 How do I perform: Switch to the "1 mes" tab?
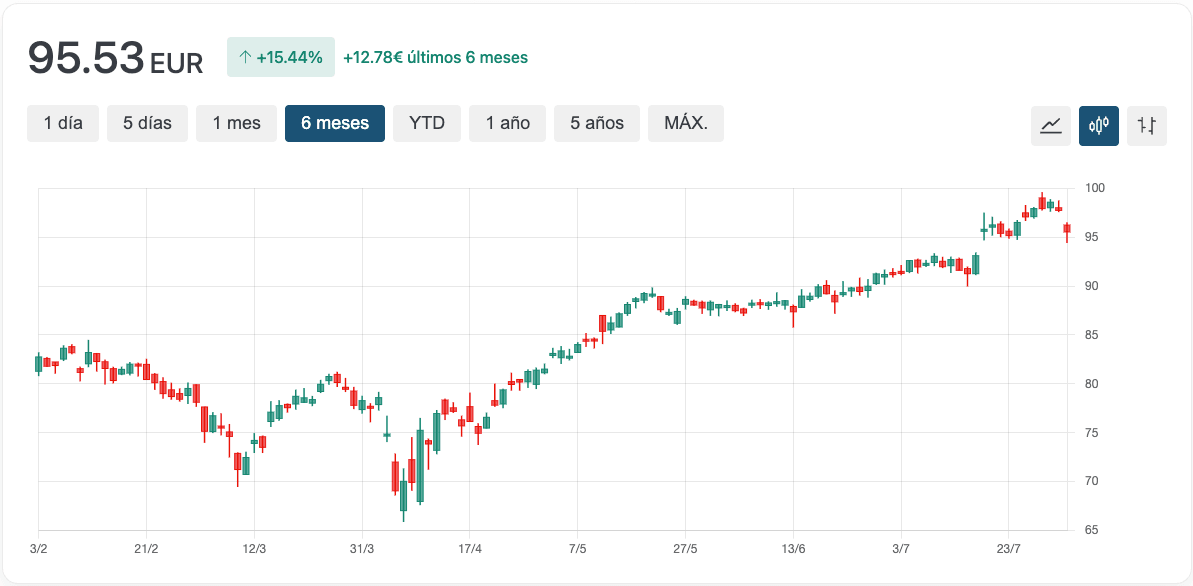tap(236, 123)
